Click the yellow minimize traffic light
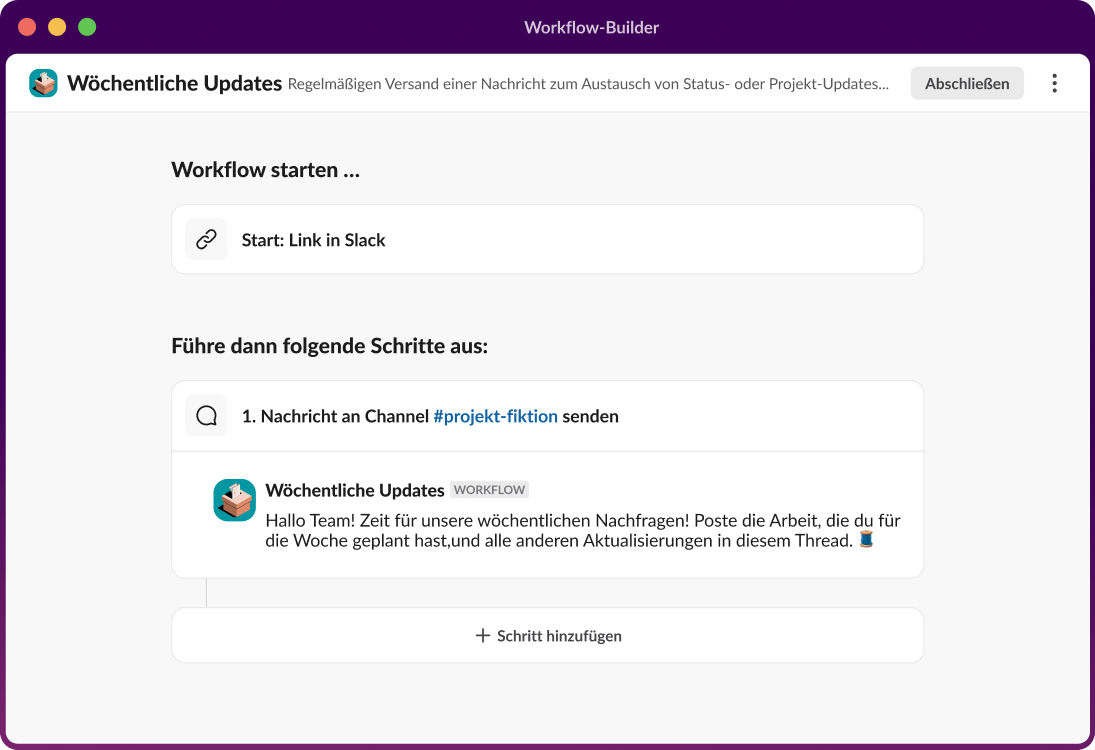The height and width of the screenshot is (750, 1095). (x=55, y=26)
